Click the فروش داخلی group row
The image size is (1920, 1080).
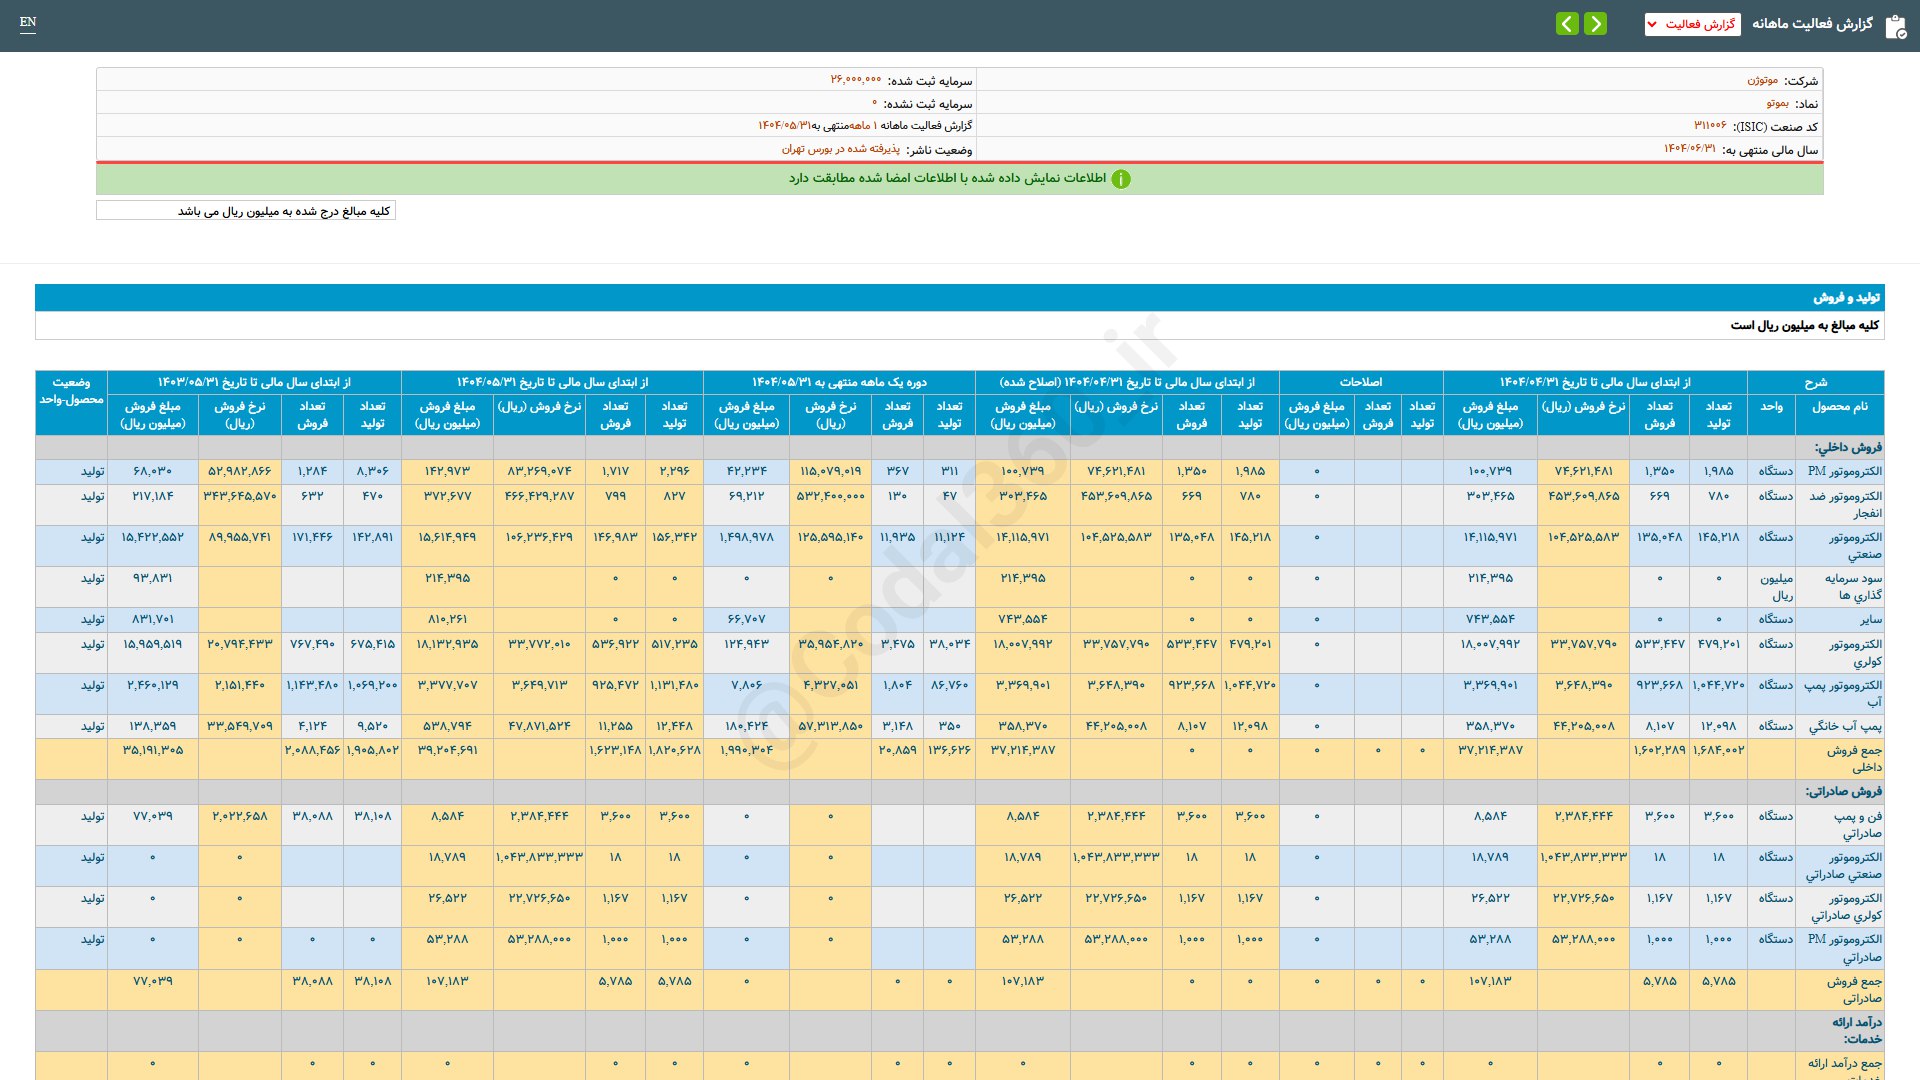click(1848, 447)
